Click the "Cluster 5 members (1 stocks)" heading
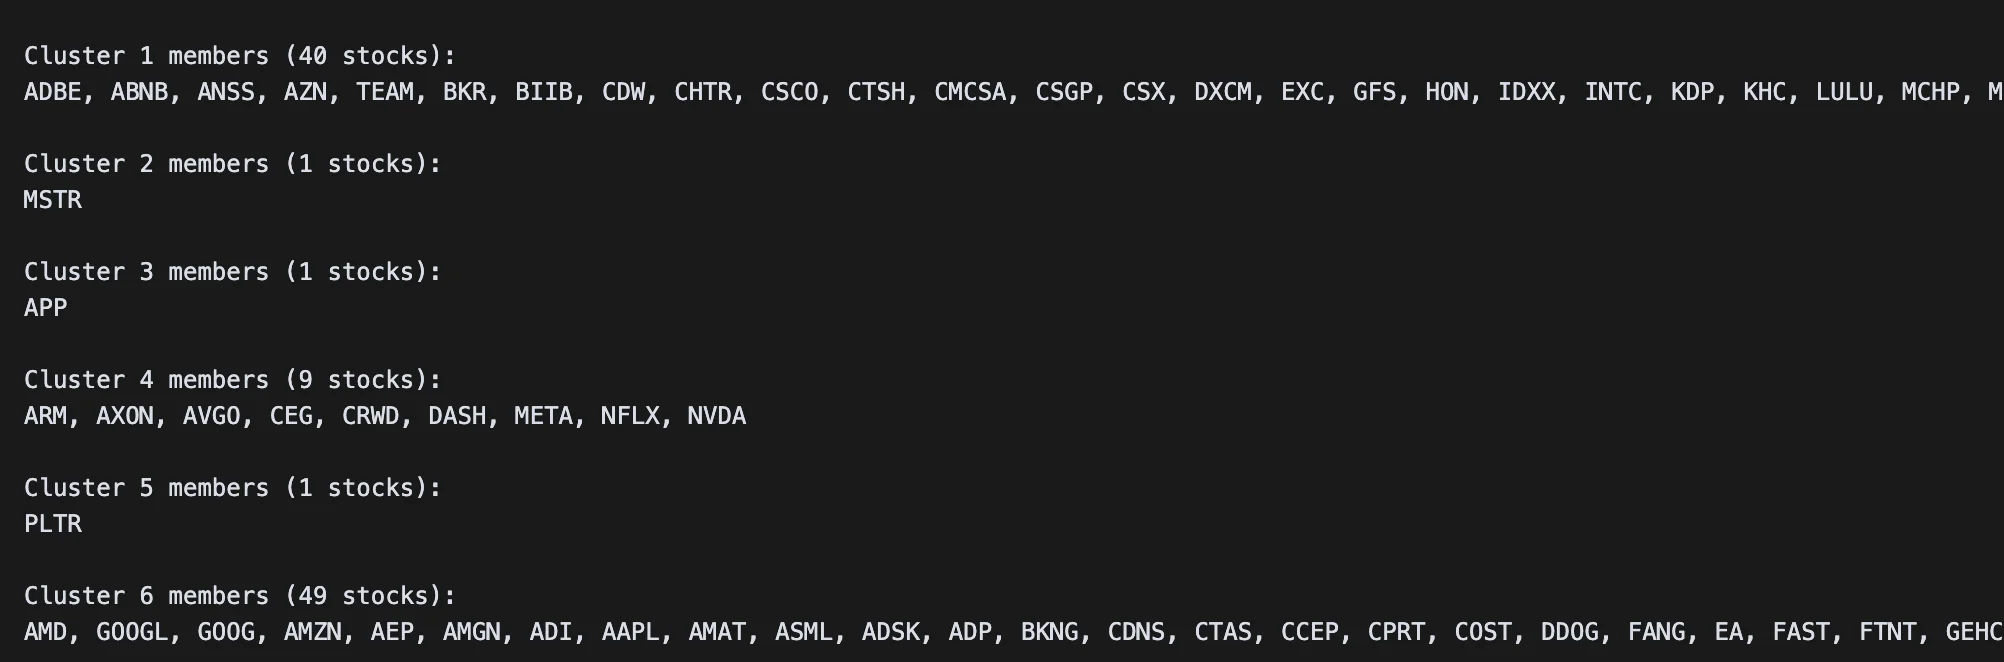The height and width of the screenshot is (662, 2004). pyautogui.click(x=232, y=488)
